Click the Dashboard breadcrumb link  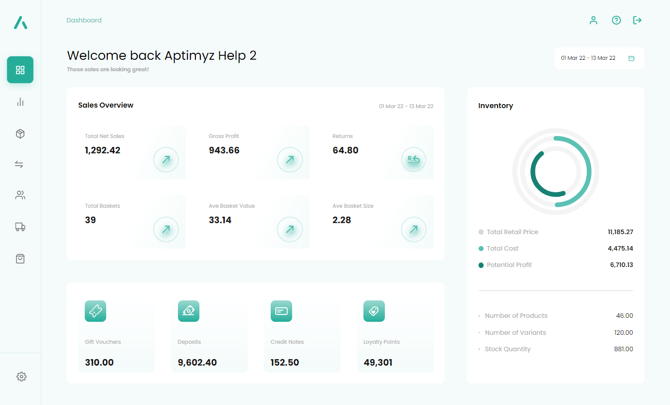point(84,20)
